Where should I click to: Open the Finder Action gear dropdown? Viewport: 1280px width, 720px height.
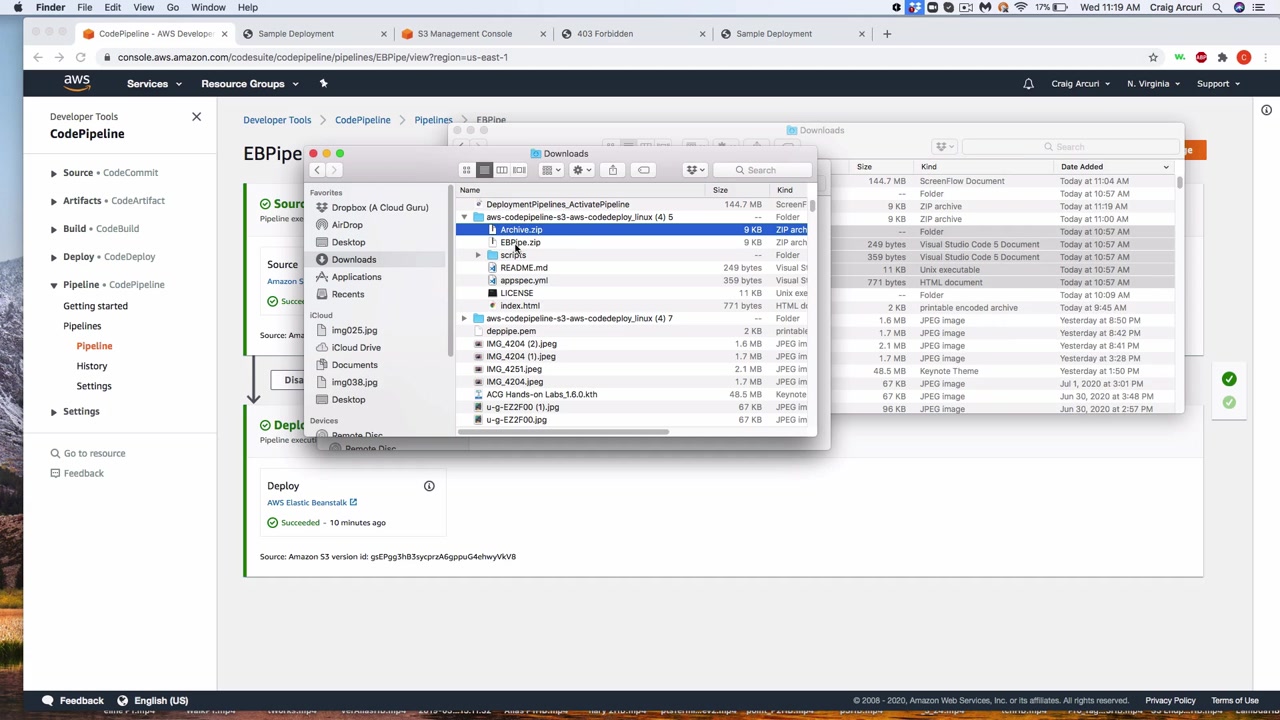coord(581,170)
